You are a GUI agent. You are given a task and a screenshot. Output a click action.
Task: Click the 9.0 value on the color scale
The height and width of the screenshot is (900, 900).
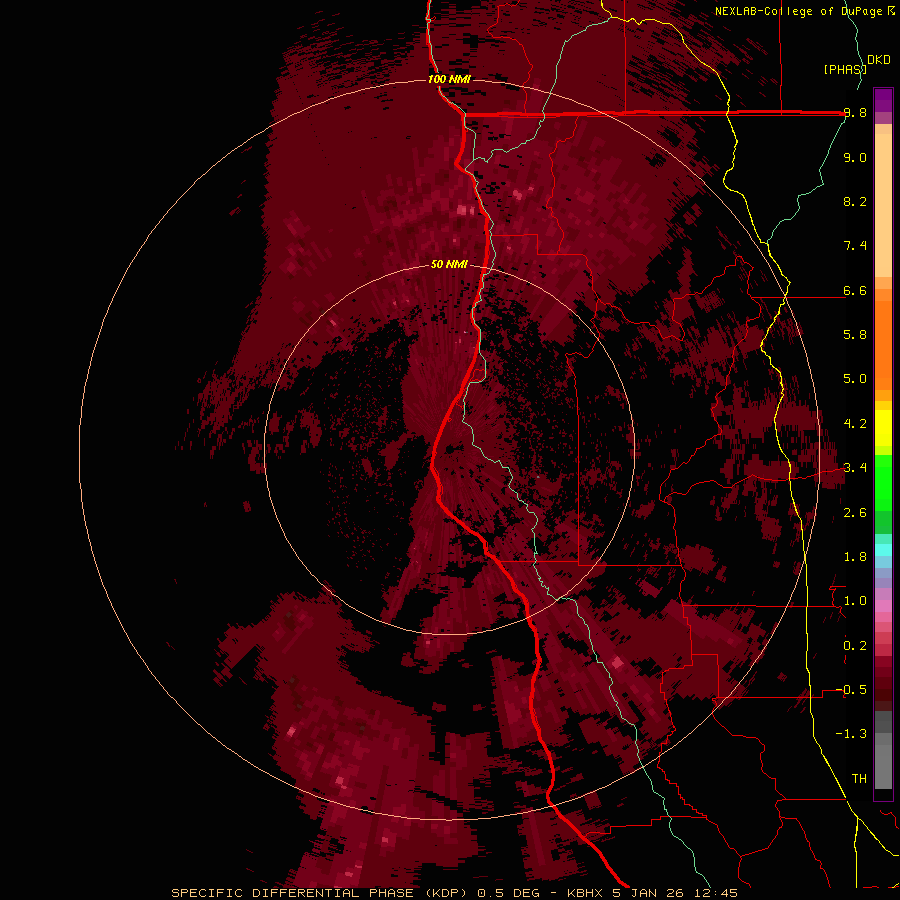[855, 157]
